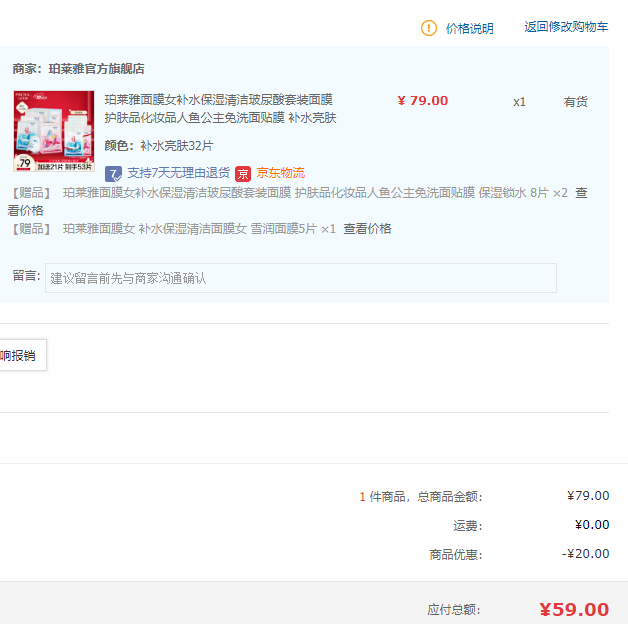Click merchant name 珀莱雅官方旗舰店
Image resolution: width=628 pixels, height=624 pixels.
click(96, 69)
